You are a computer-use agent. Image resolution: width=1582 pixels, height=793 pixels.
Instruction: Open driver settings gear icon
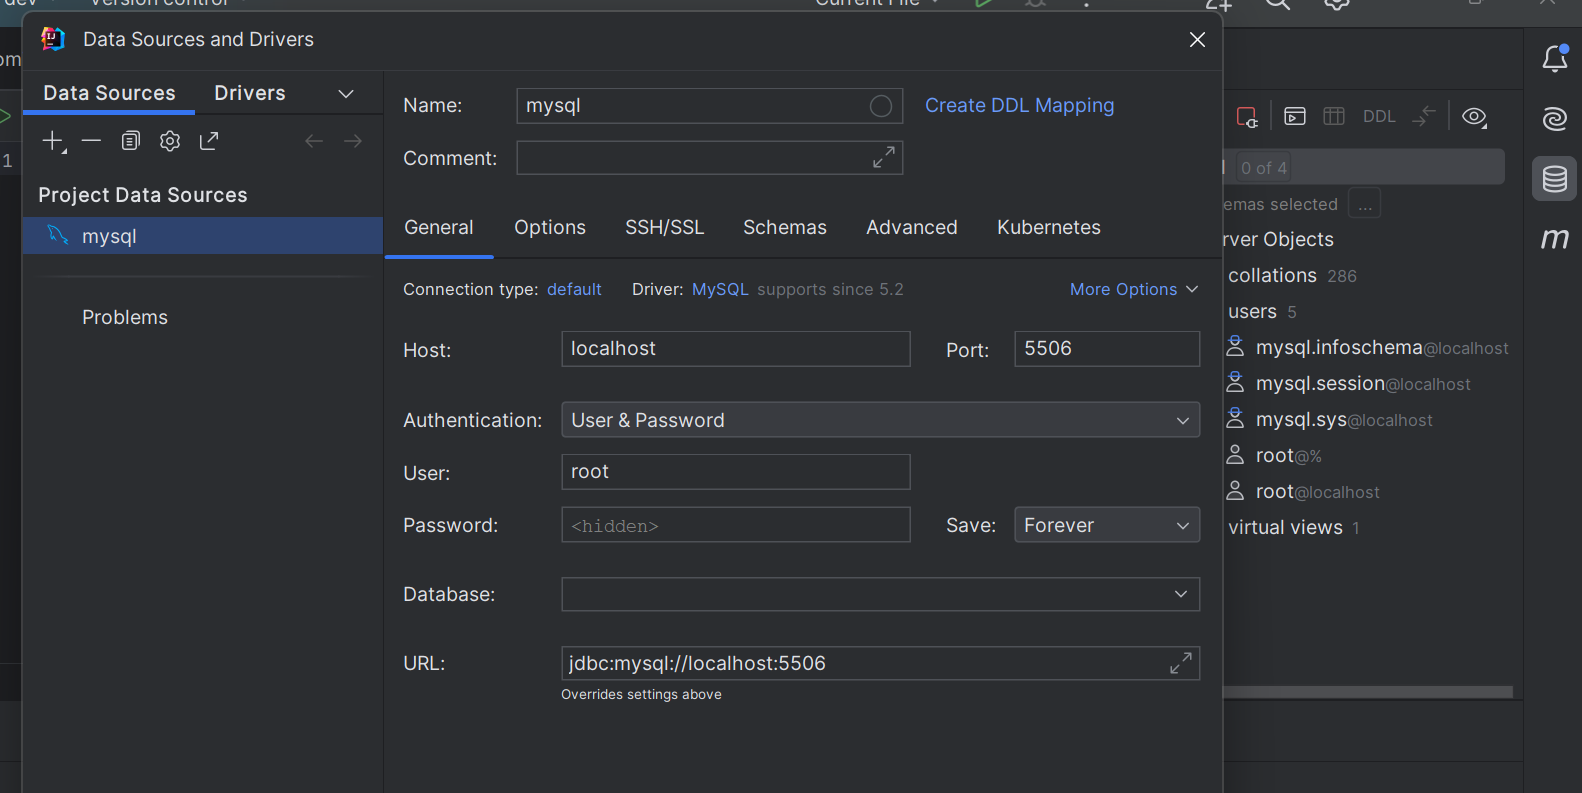170,141
